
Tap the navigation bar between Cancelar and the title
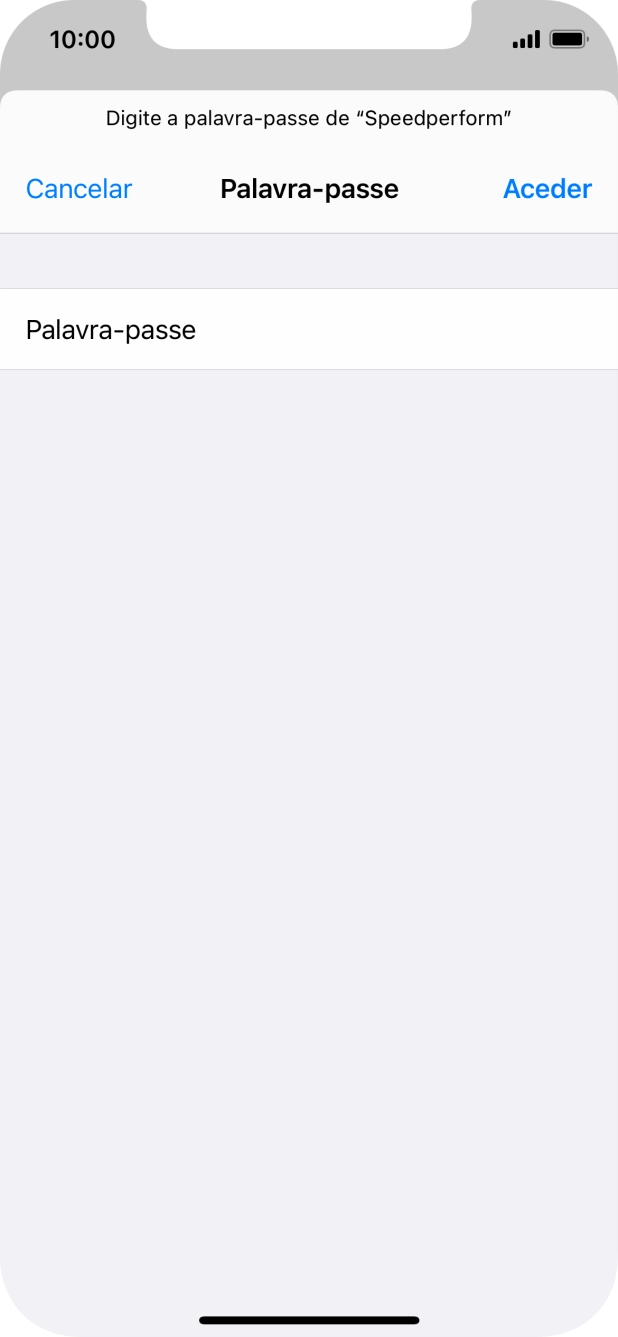pos(176,189)
